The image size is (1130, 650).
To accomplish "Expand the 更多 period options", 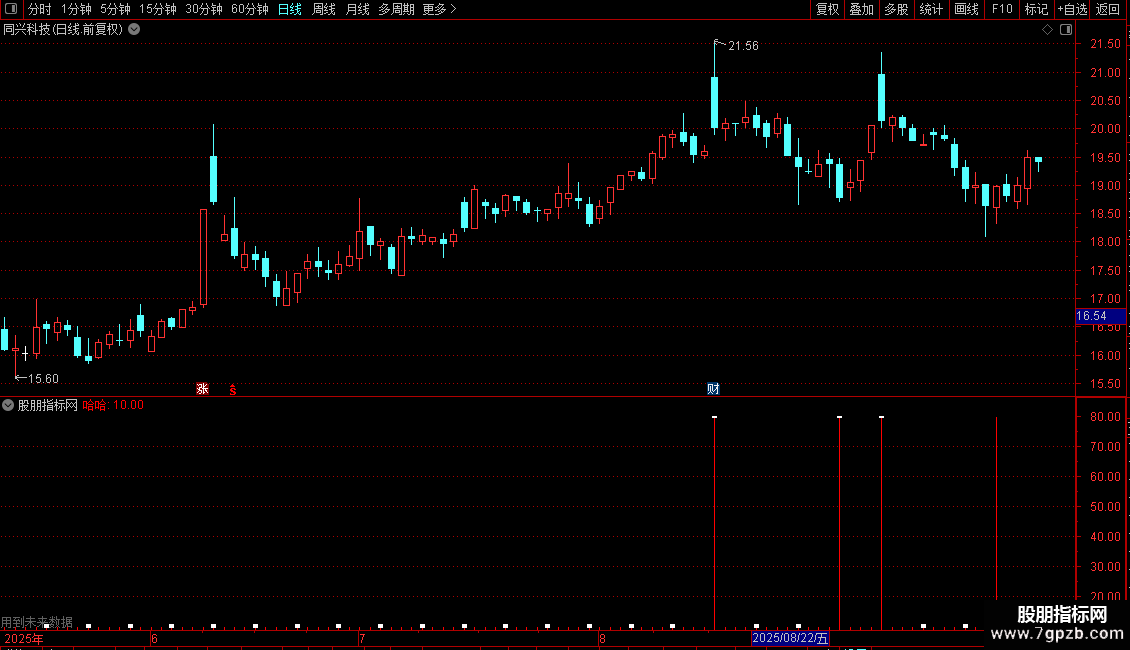I will coord(440,9).
